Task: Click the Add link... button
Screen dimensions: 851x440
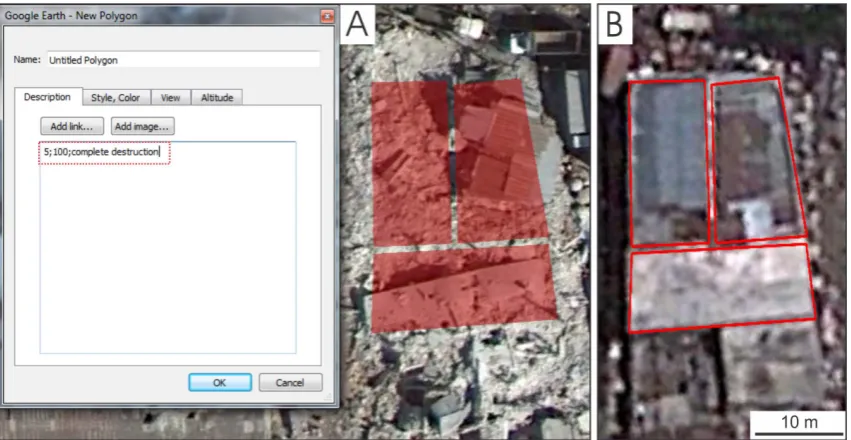Action: coord(72,126)
